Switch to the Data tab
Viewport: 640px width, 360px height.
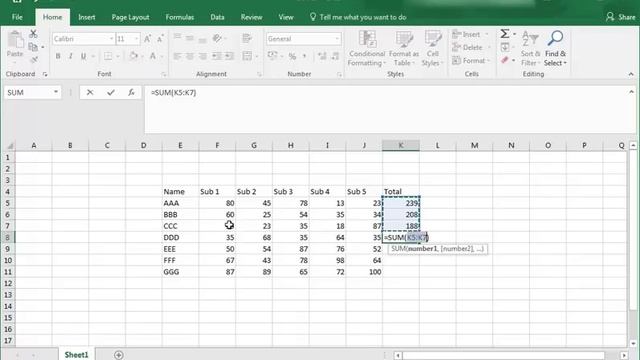[217, 17]
